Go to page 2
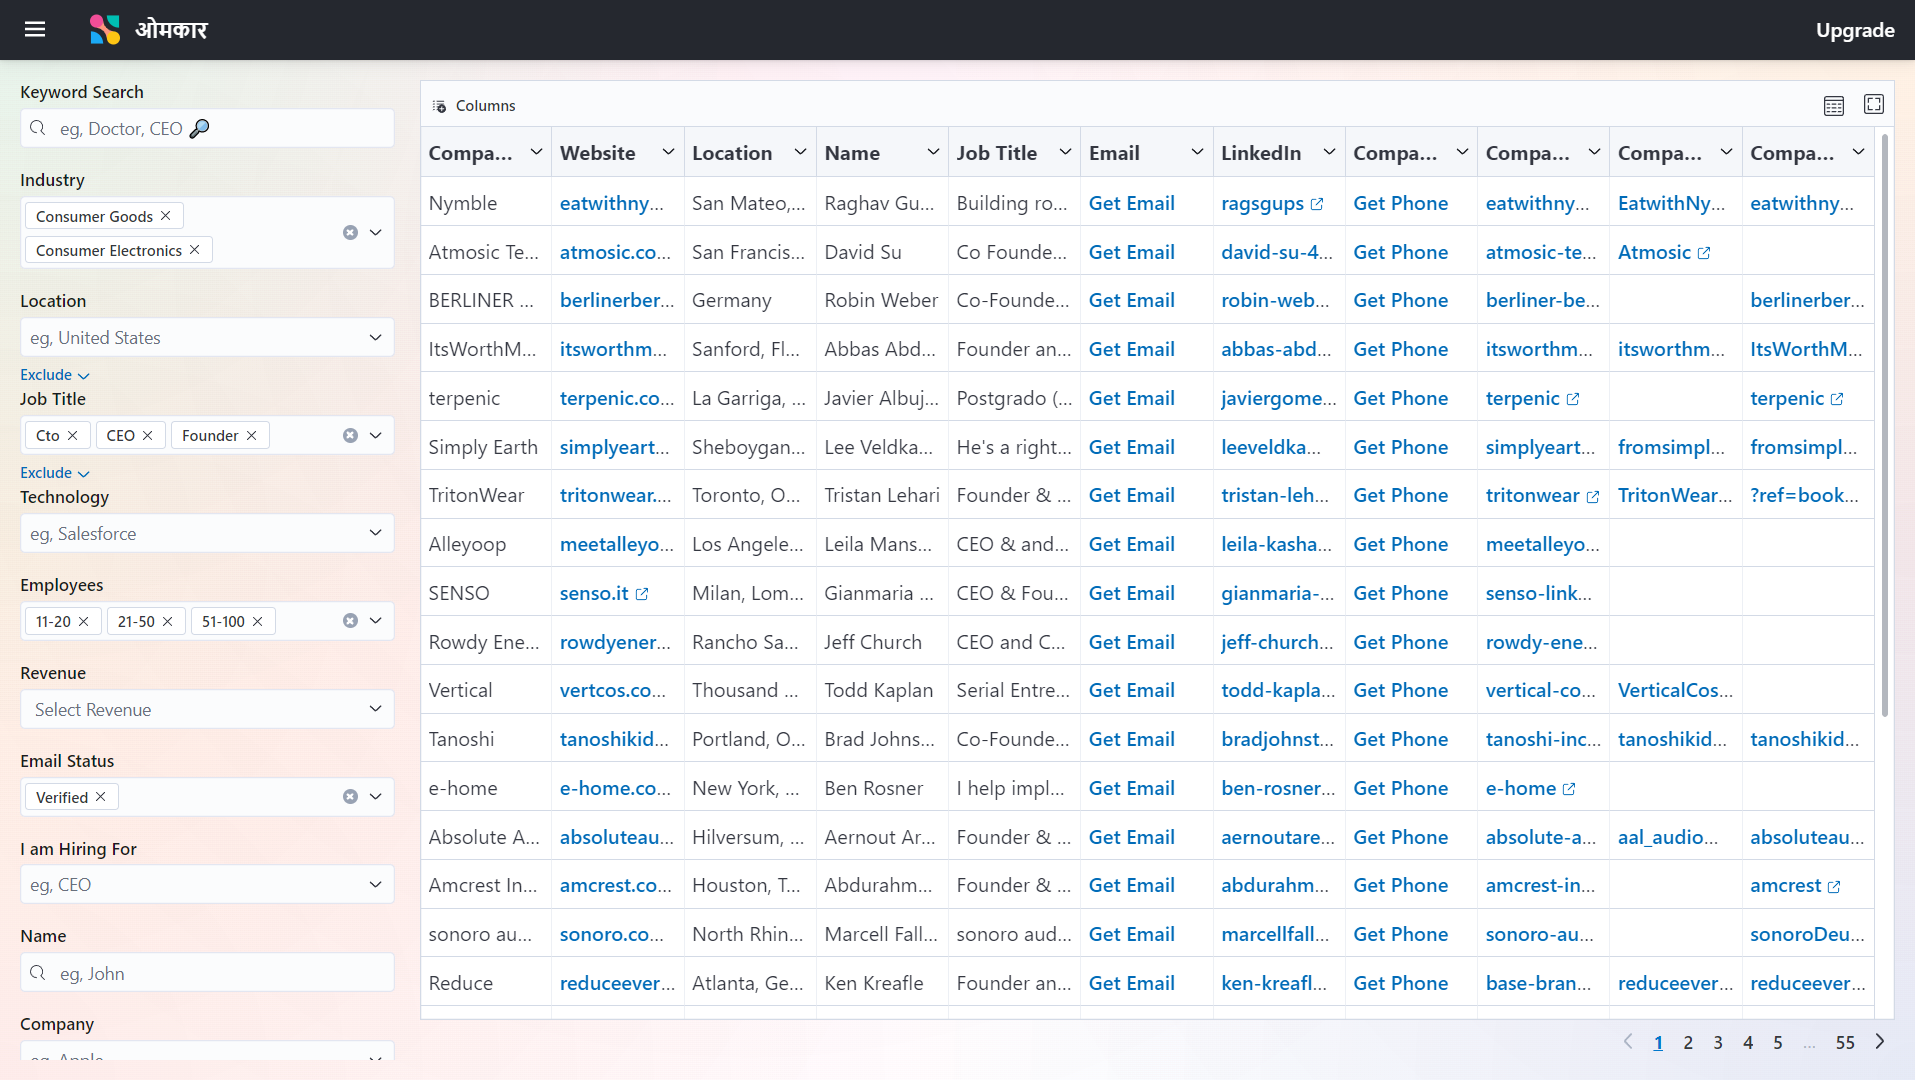1920x1080 pixels. pyautogui.click(x=1688, y=1042)
